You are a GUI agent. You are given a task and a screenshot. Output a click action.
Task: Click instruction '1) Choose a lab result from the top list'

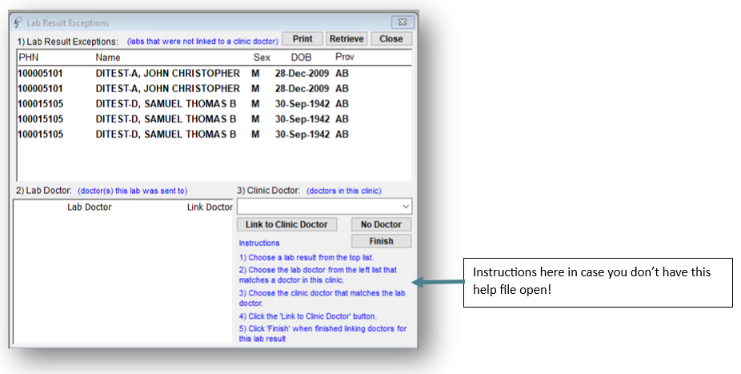(306, 258)
